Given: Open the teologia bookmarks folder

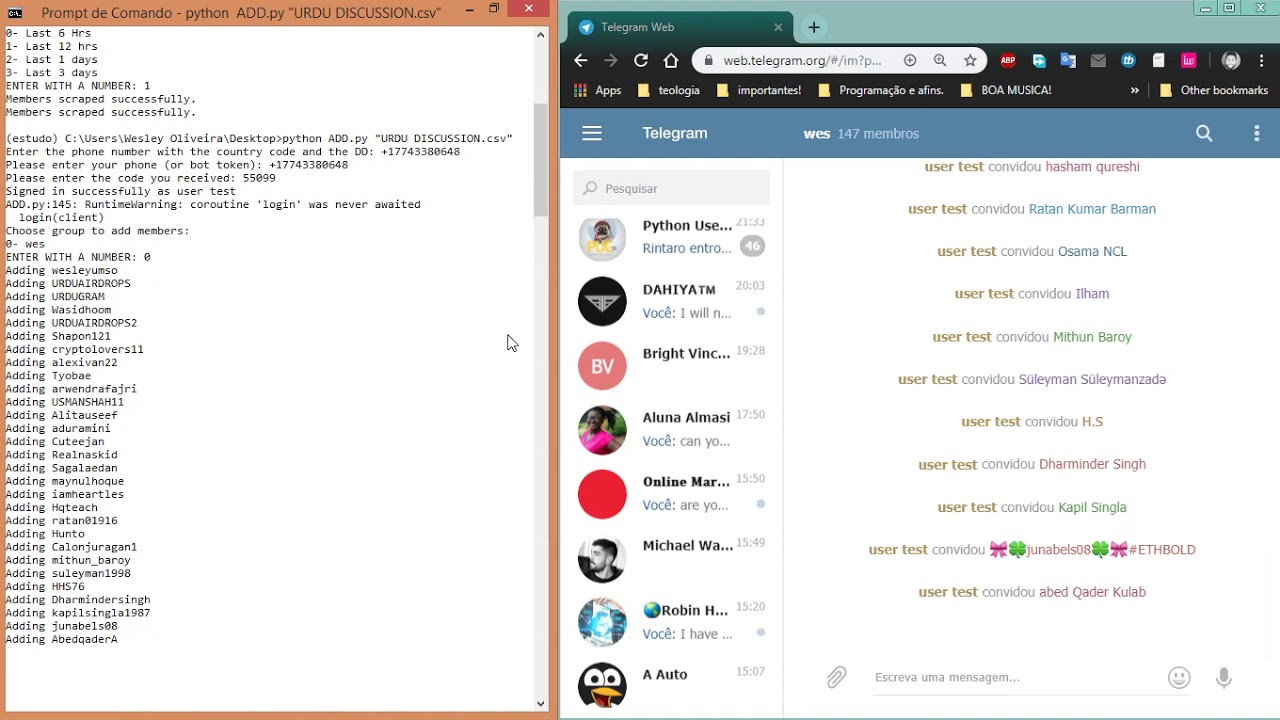Looking at the screenshot, I should point(668,90).
